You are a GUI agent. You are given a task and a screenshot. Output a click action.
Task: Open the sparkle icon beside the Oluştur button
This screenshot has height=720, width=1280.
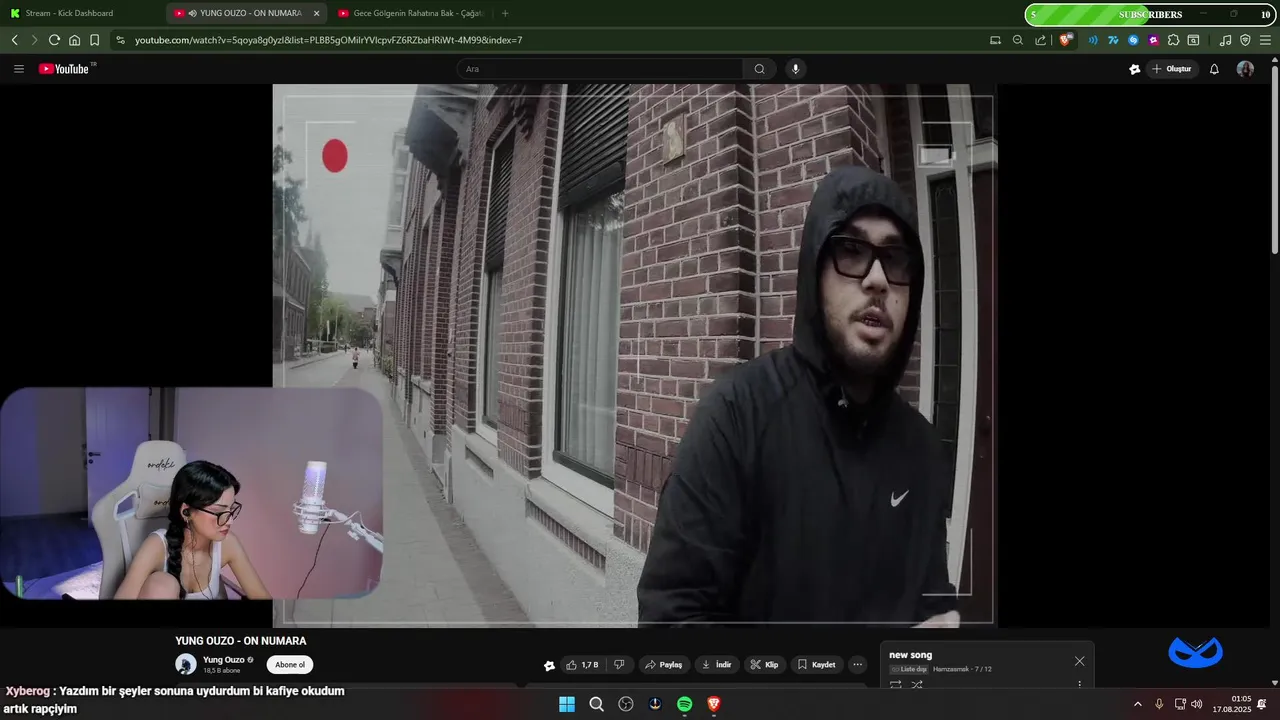(x=1134, y=69)
